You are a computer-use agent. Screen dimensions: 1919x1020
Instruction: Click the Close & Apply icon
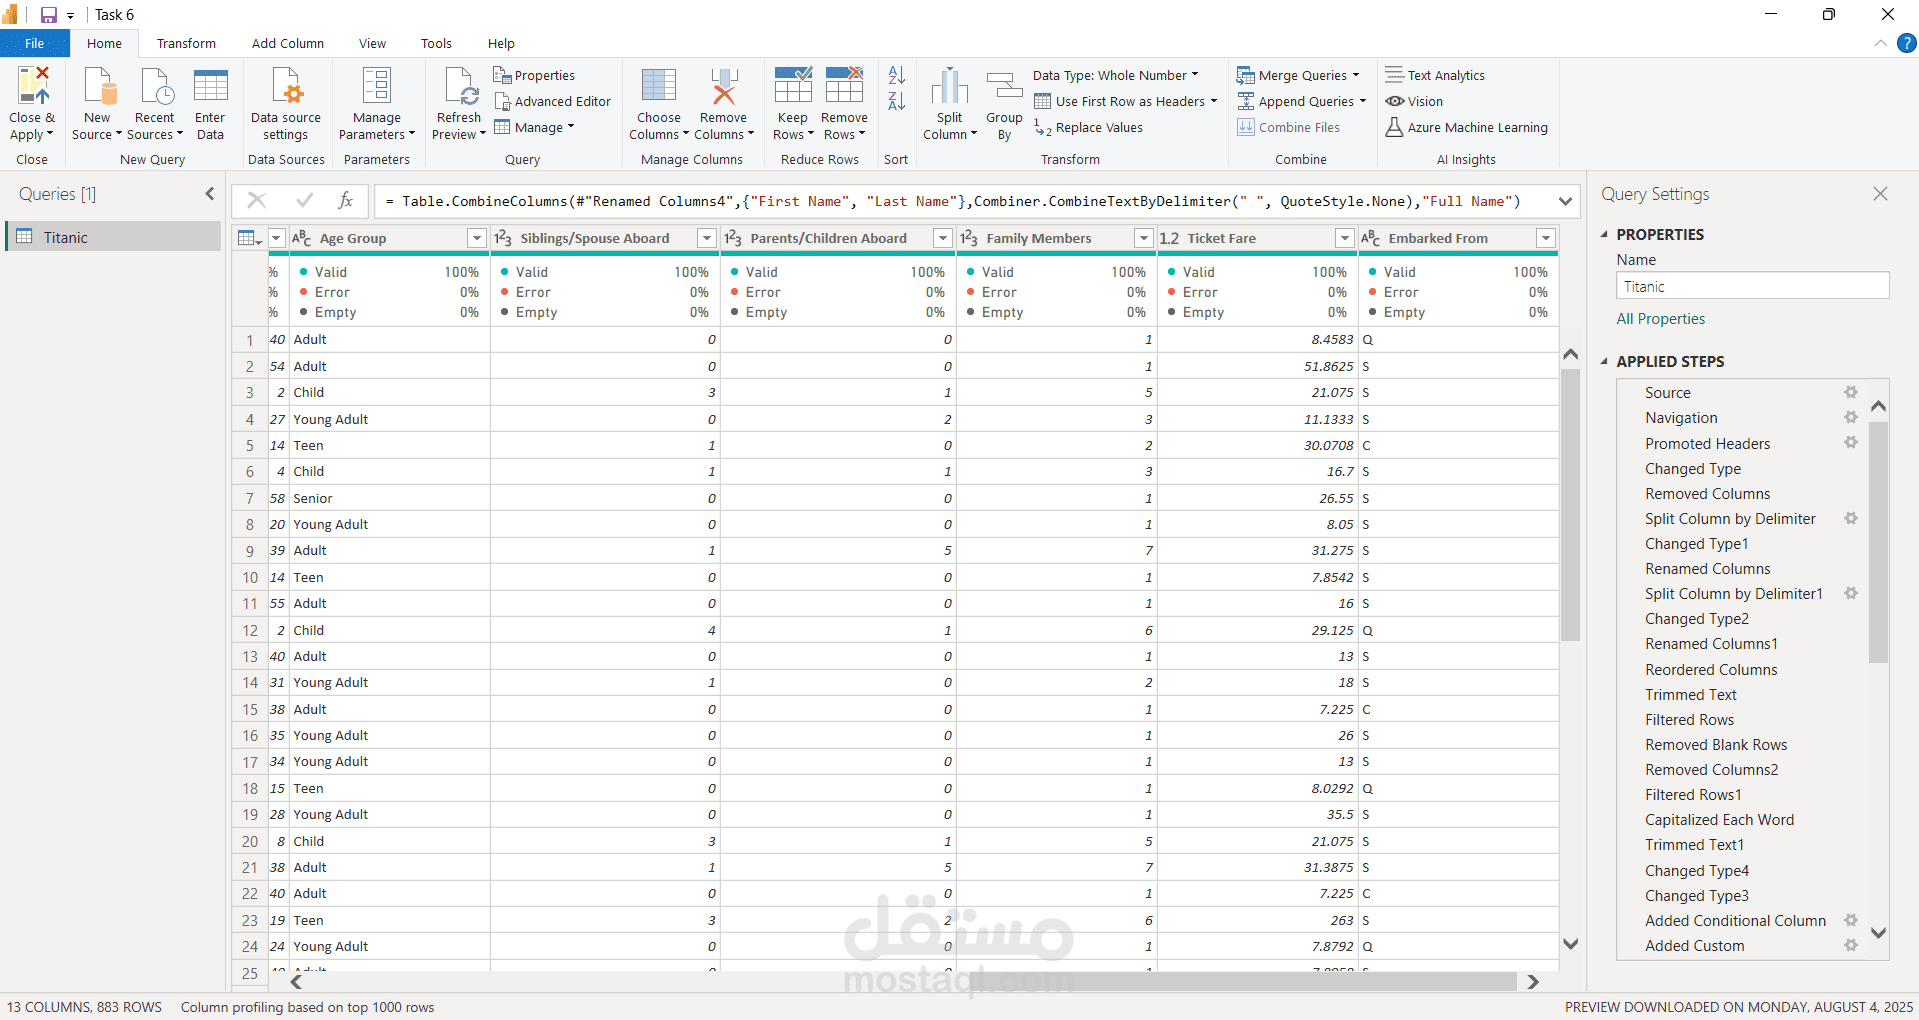click(x=32, y=88)
